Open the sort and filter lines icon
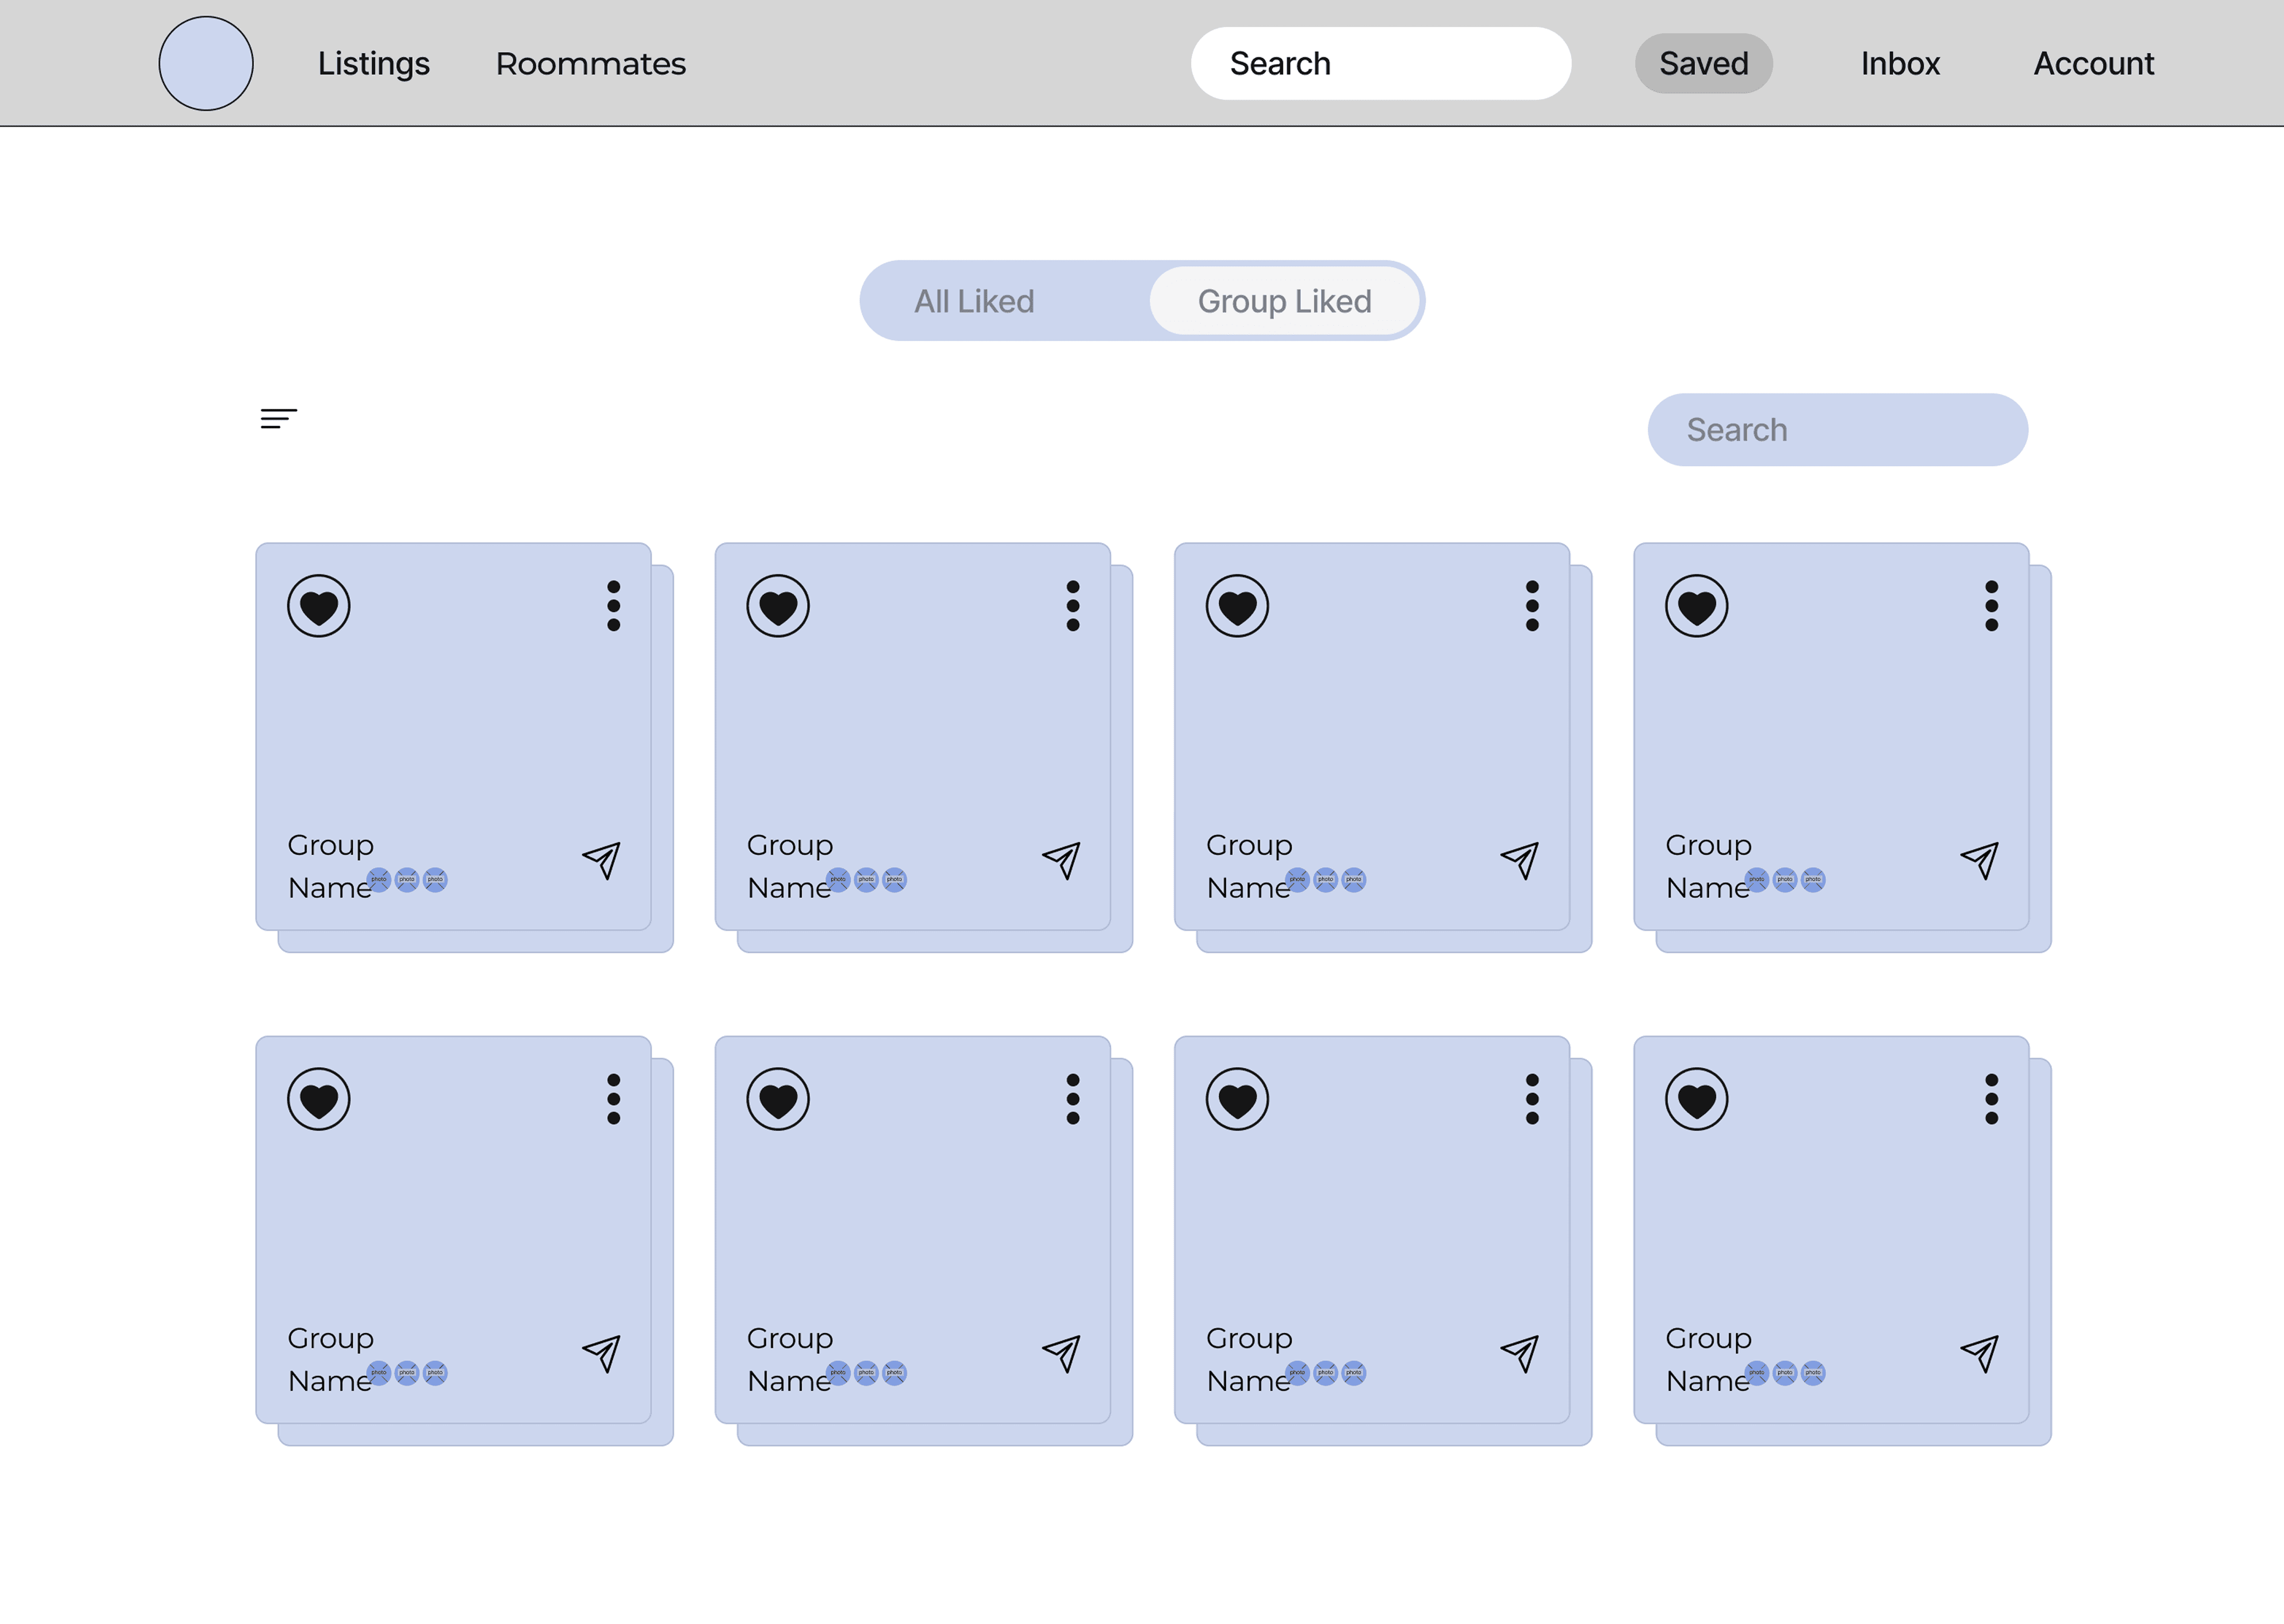 pyautogui.click(x=278, y=418)
